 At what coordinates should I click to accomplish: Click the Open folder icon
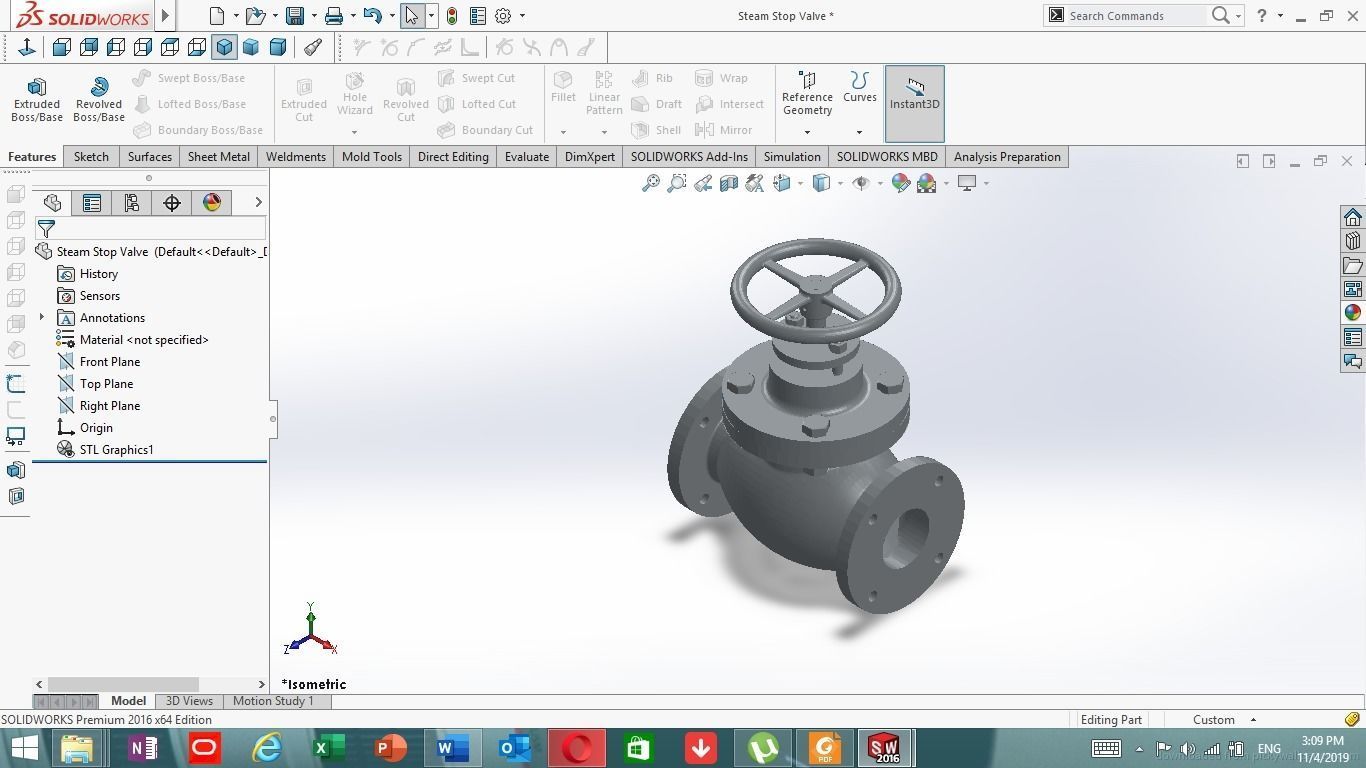[255, 16]
